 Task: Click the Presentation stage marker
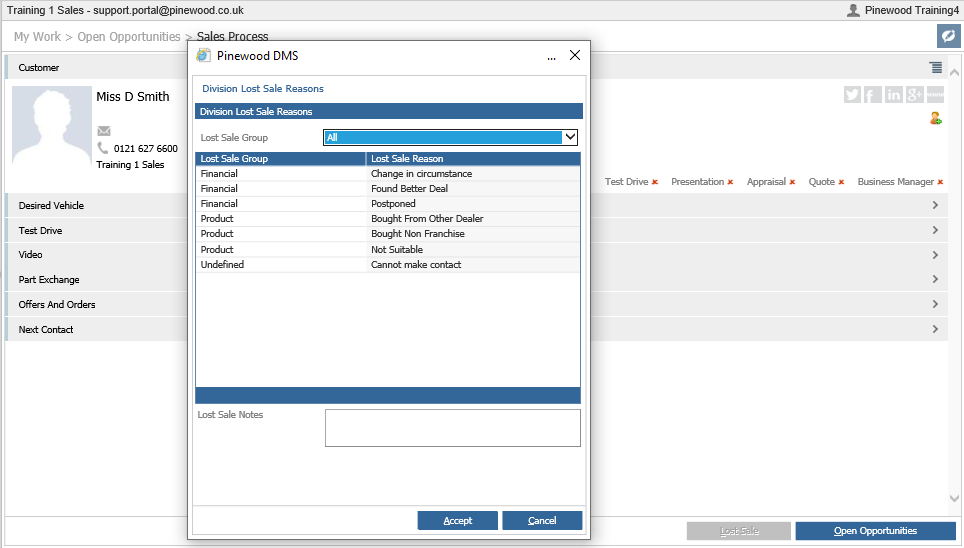coord(702,181)
